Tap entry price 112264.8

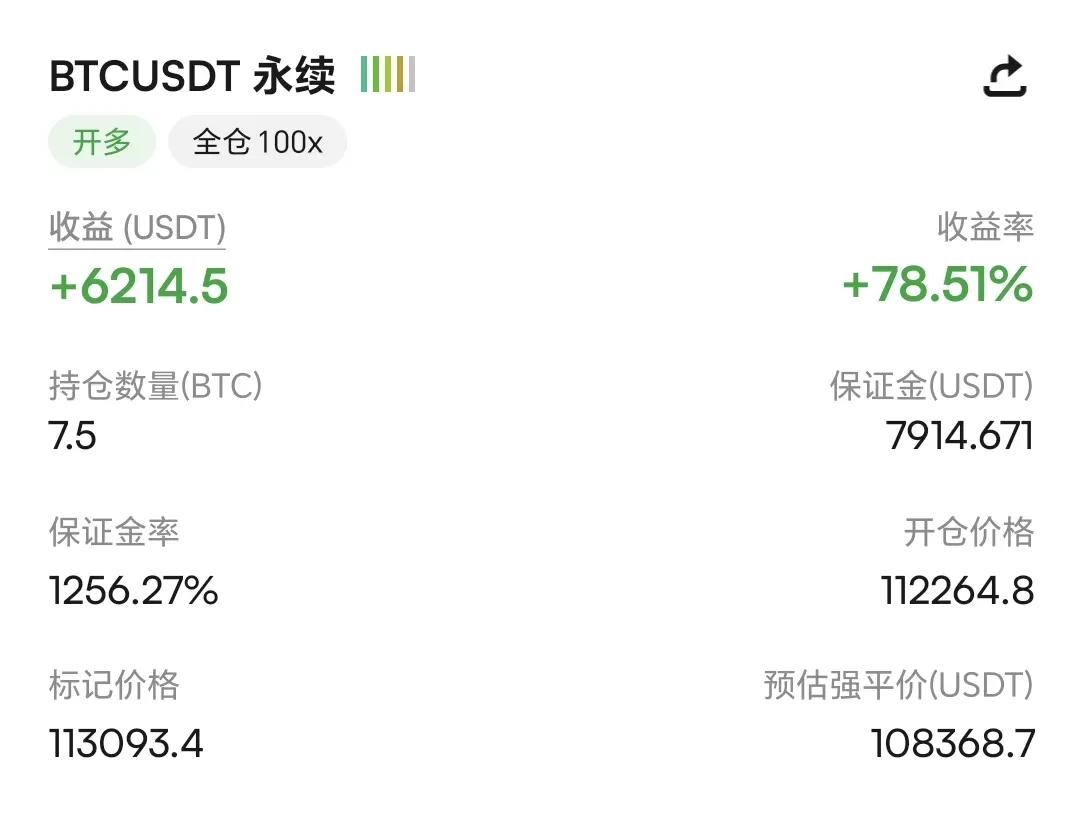click(957, 591)
